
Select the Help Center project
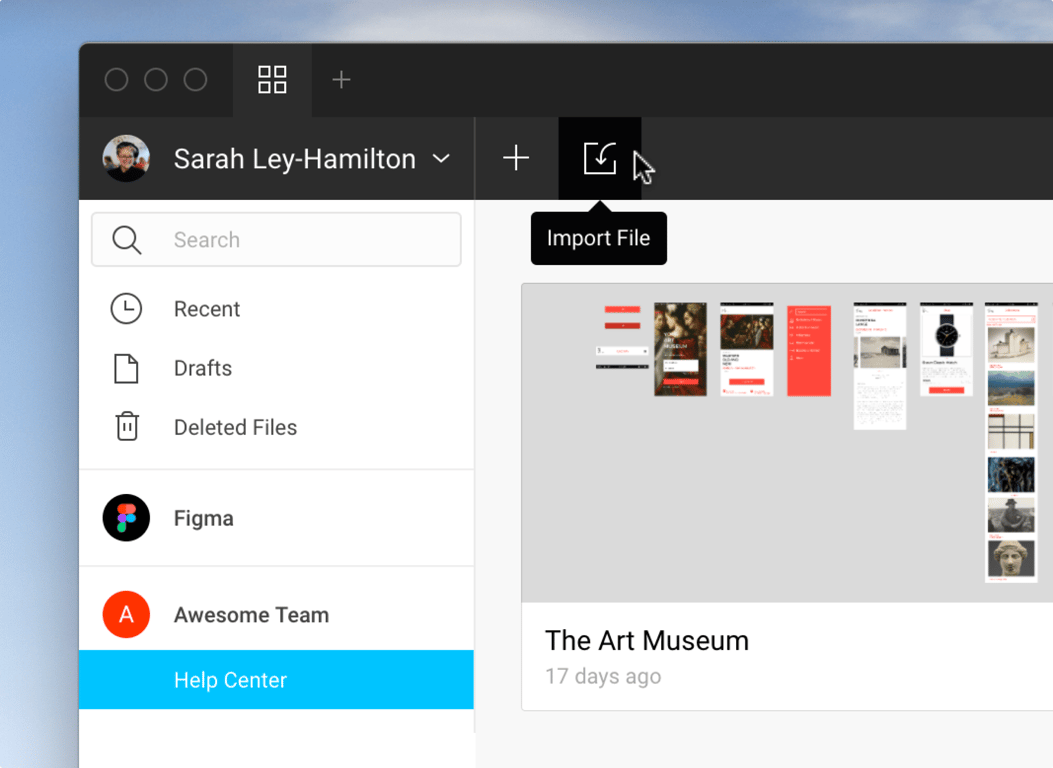click(231, 680)
